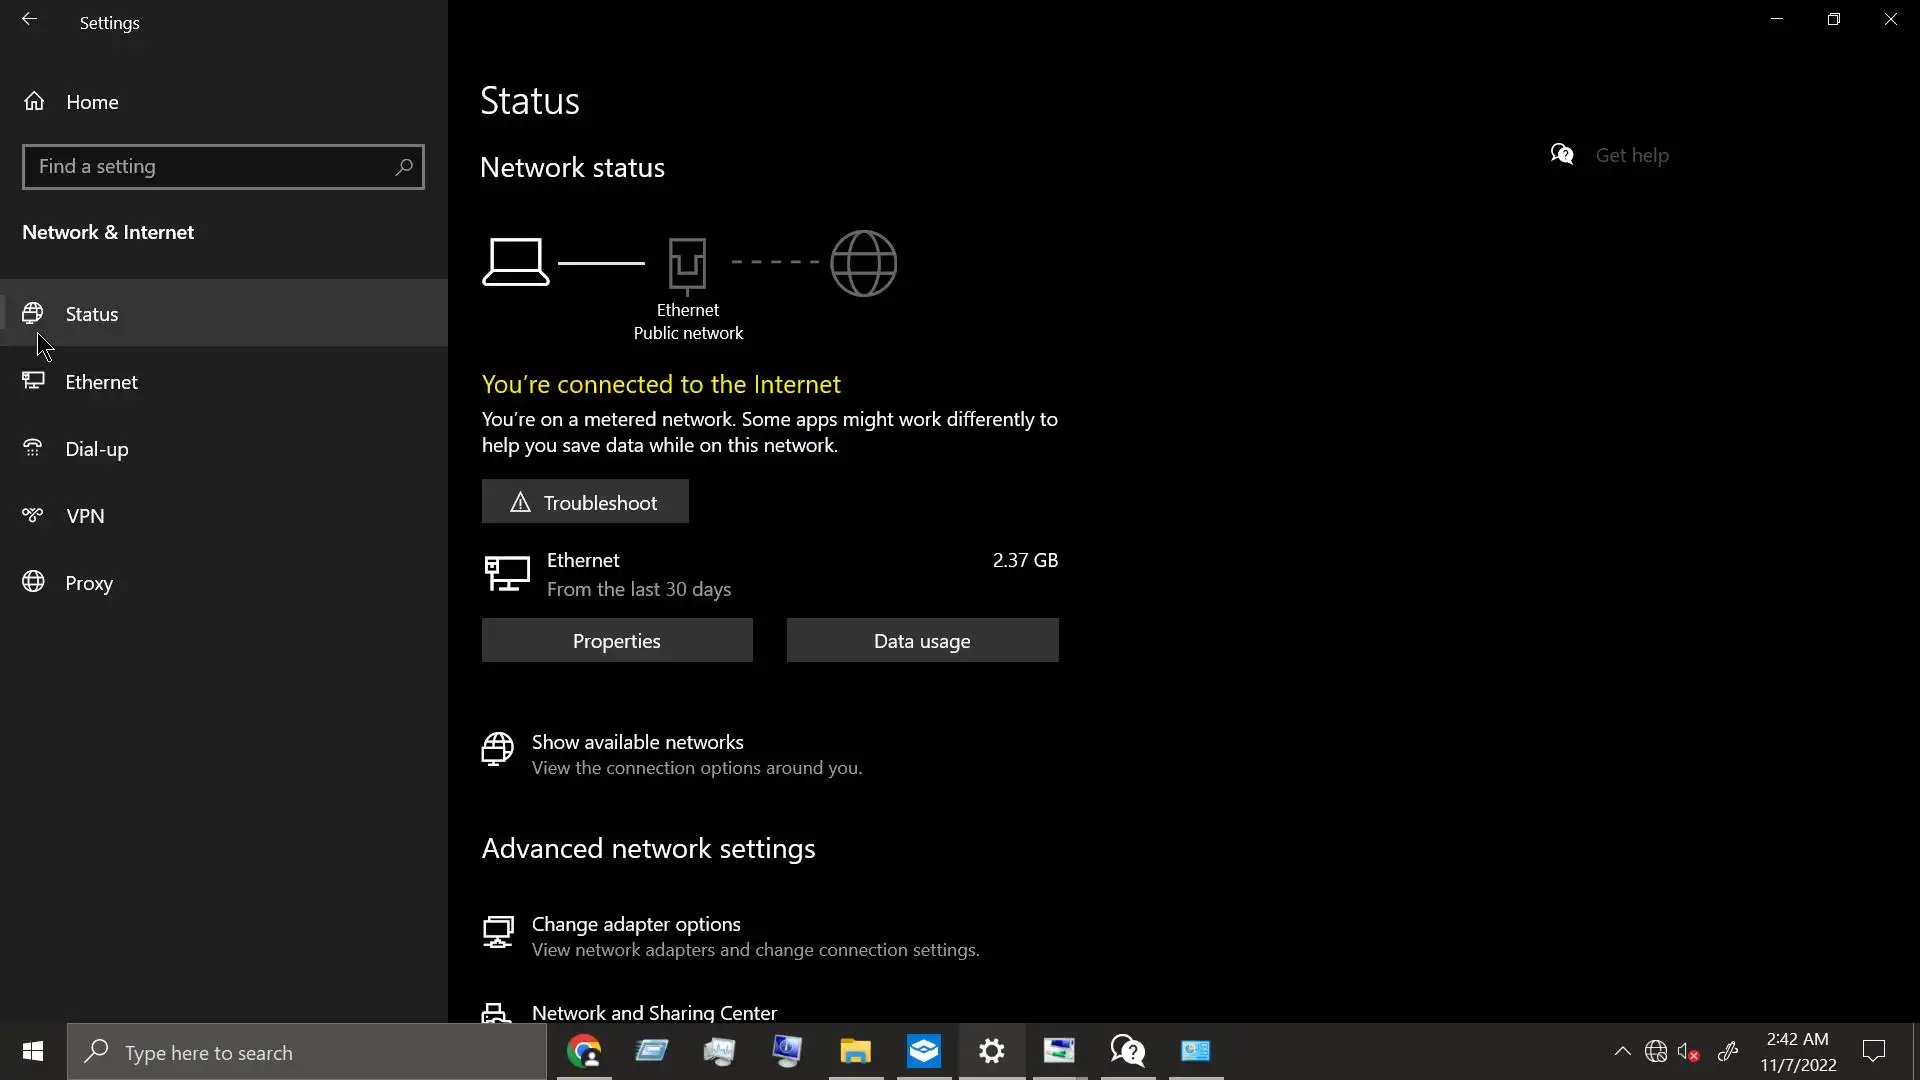1920x1080 pixels.
Task: Open Ethernet Properties button
Action: pyautogui.click(x=616, y=641)
